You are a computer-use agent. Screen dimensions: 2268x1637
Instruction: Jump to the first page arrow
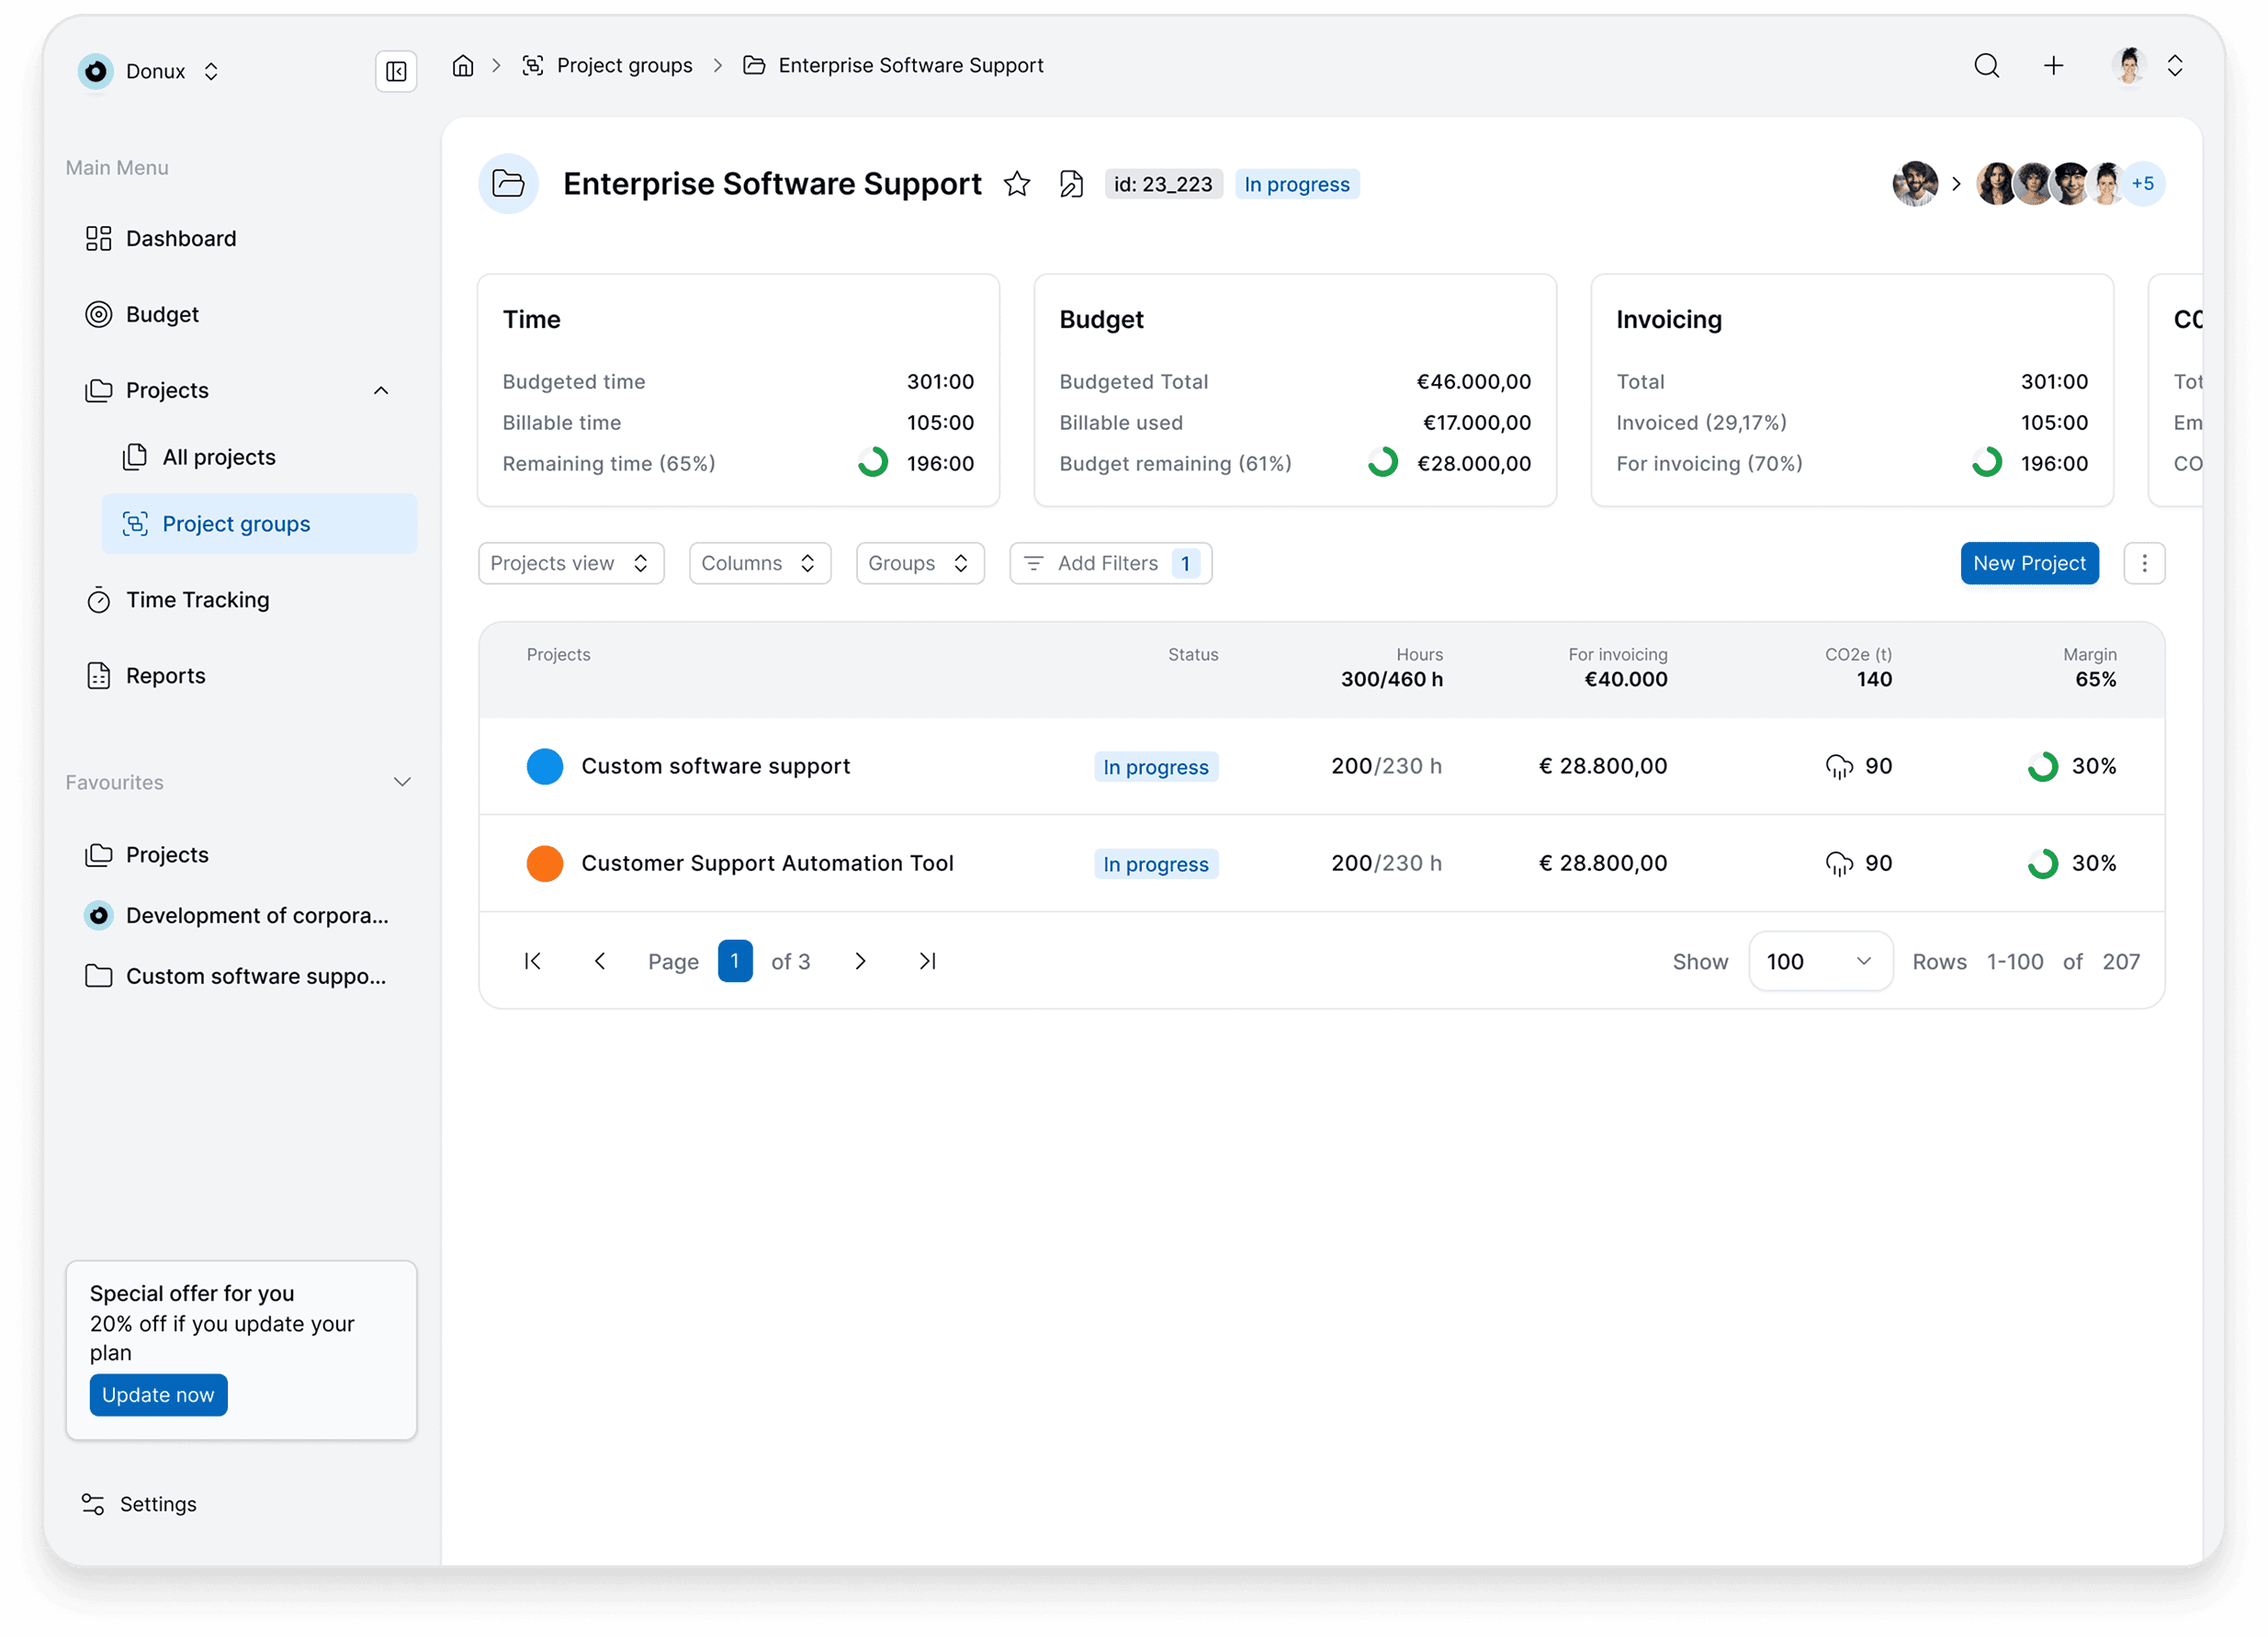click(x=533, y=961)
